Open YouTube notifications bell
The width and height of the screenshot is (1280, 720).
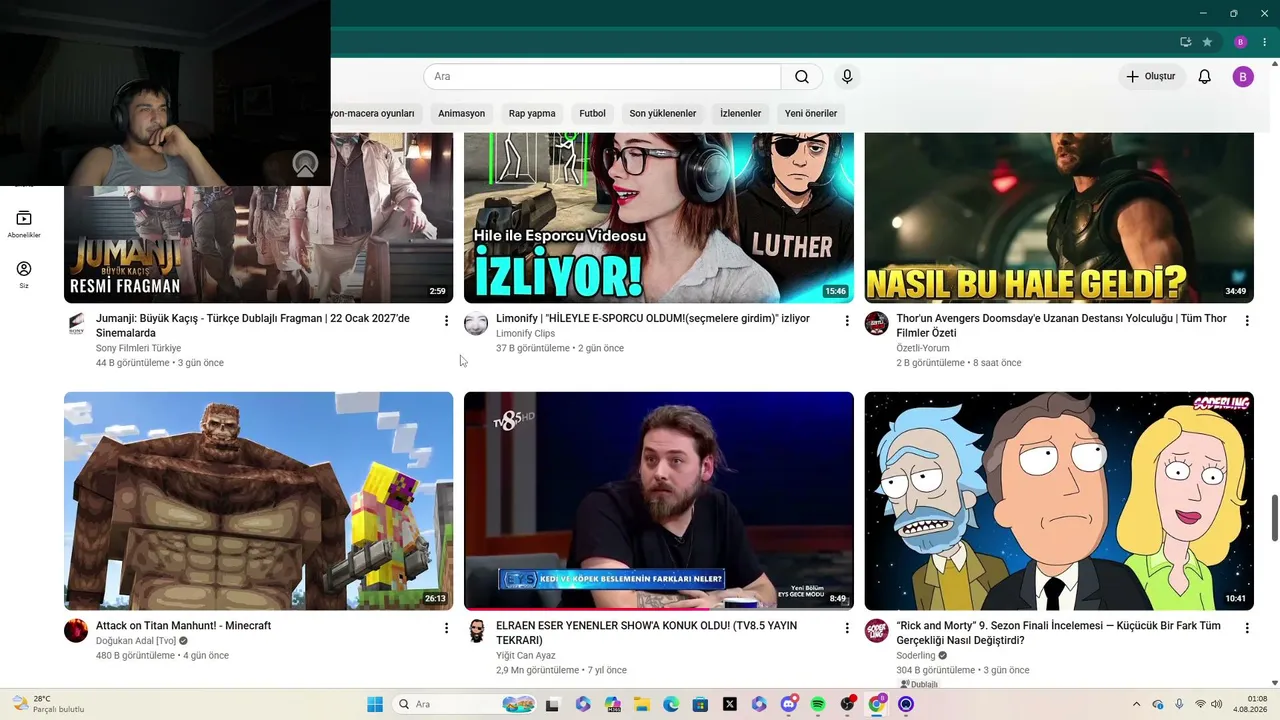(x=1205, y=77)
